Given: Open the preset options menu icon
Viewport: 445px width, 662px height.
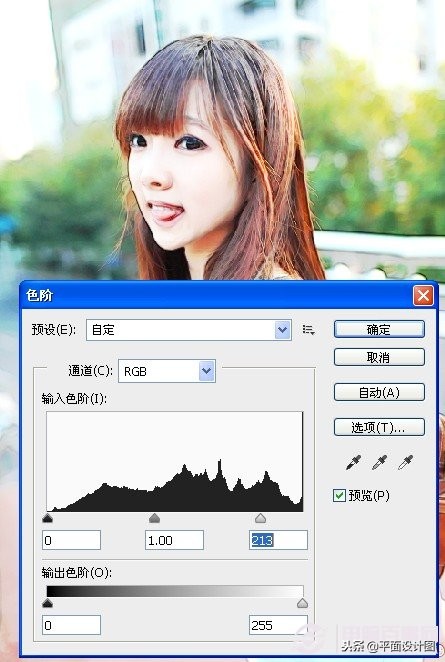Looking at the screenshot, I should [309, 330].
